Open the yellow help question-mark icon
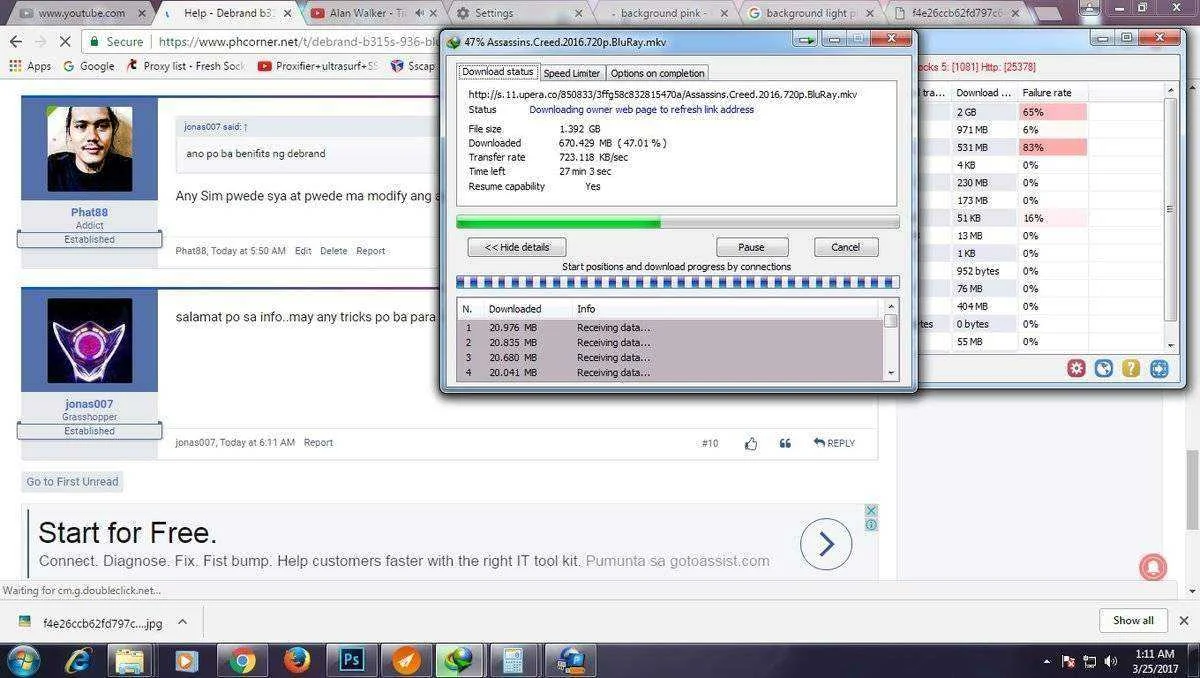1200x678 pixels. [1131, 368]
